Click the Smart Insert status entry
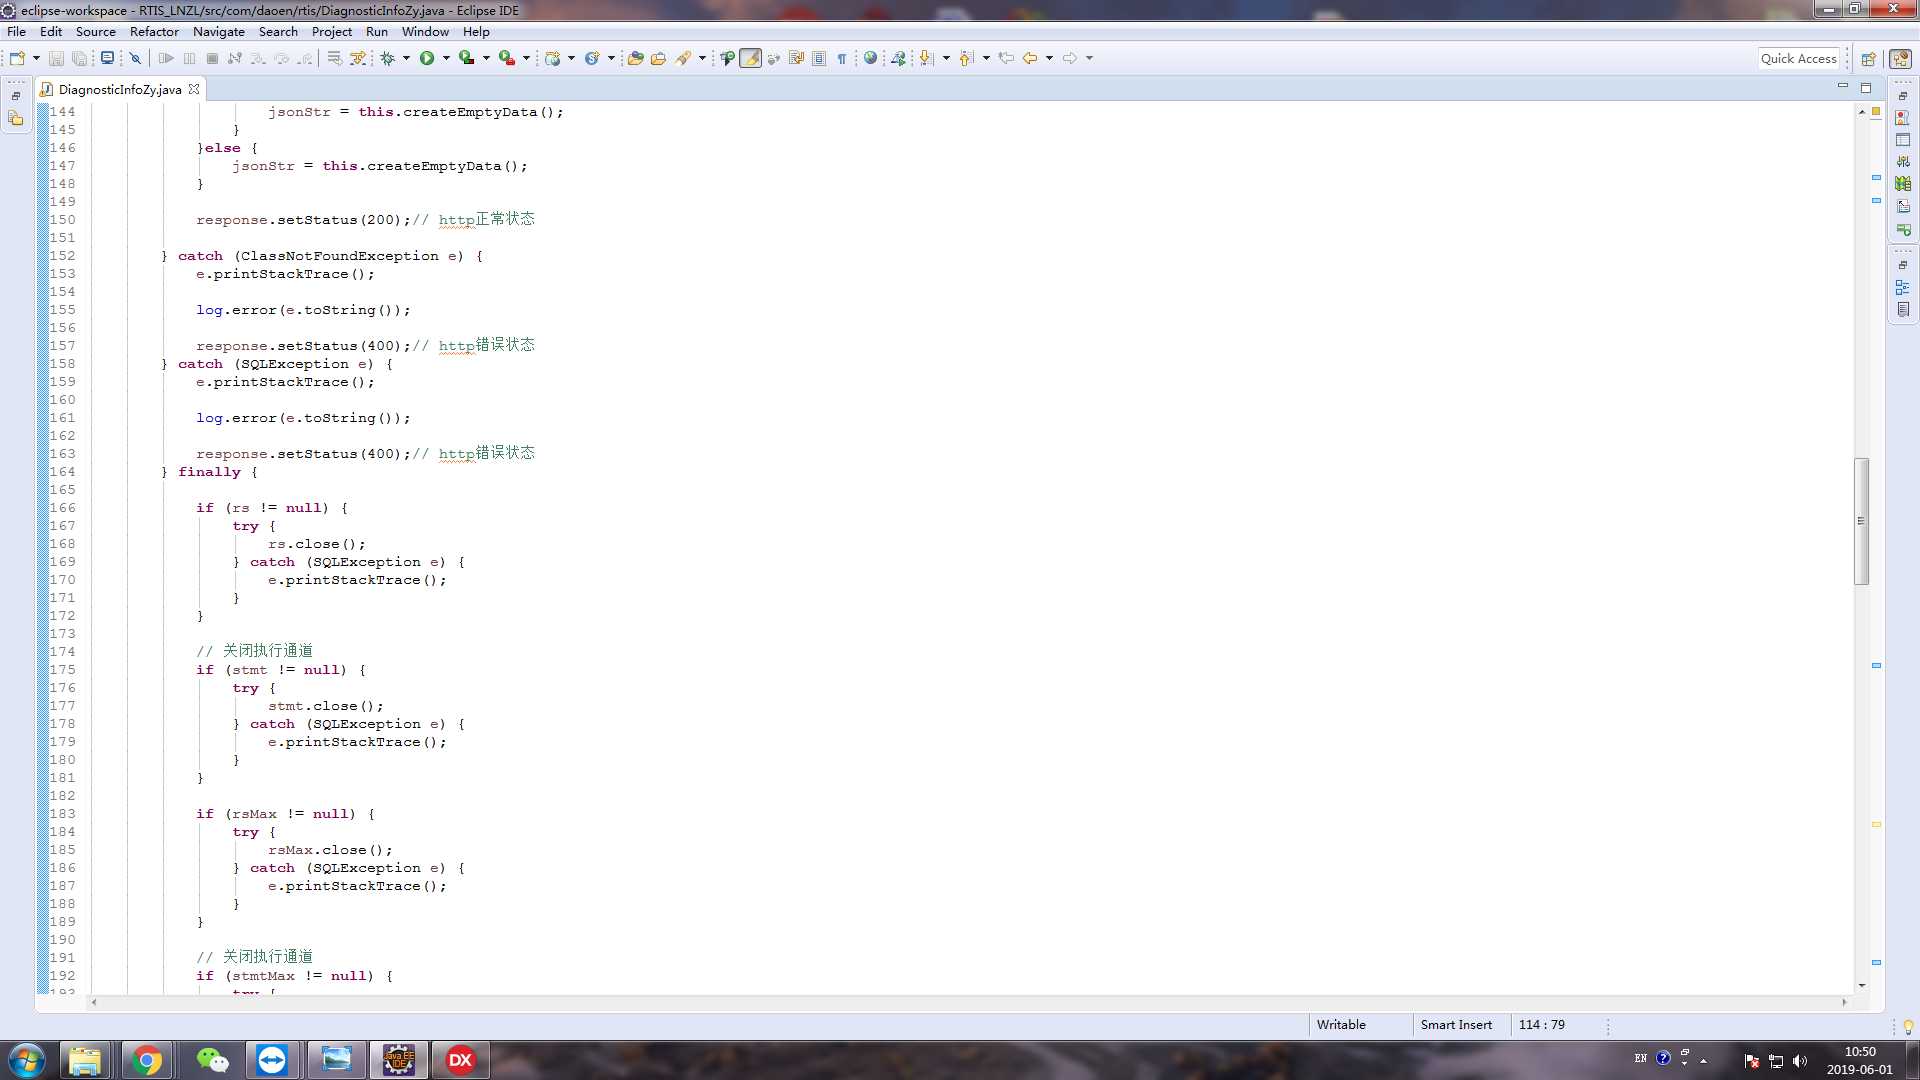Image resolution: width=1920 pixels, height=1080 pixels. 1456,1025
